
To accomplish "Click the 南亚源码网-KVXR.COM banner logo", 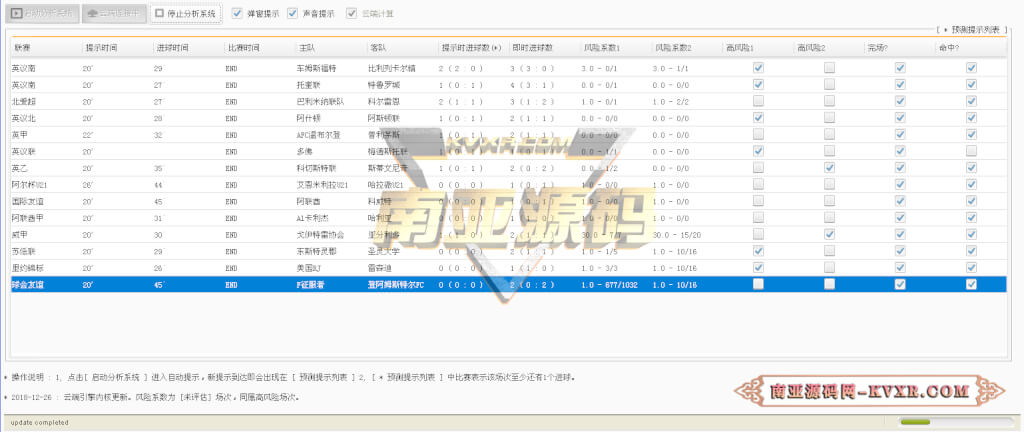I will pos(870,391).
